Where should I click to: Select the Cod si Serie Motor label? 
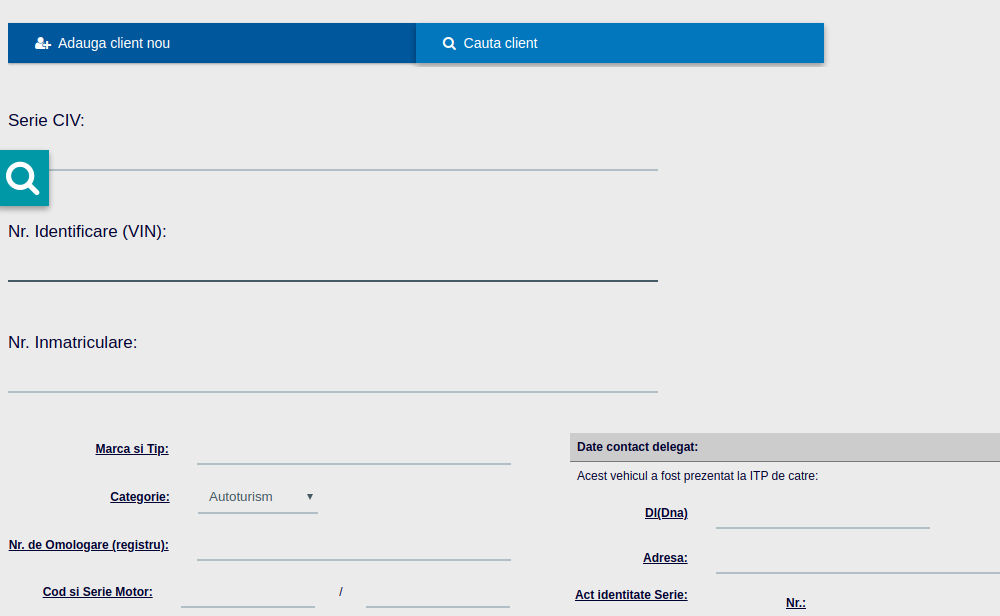(97, 592)
